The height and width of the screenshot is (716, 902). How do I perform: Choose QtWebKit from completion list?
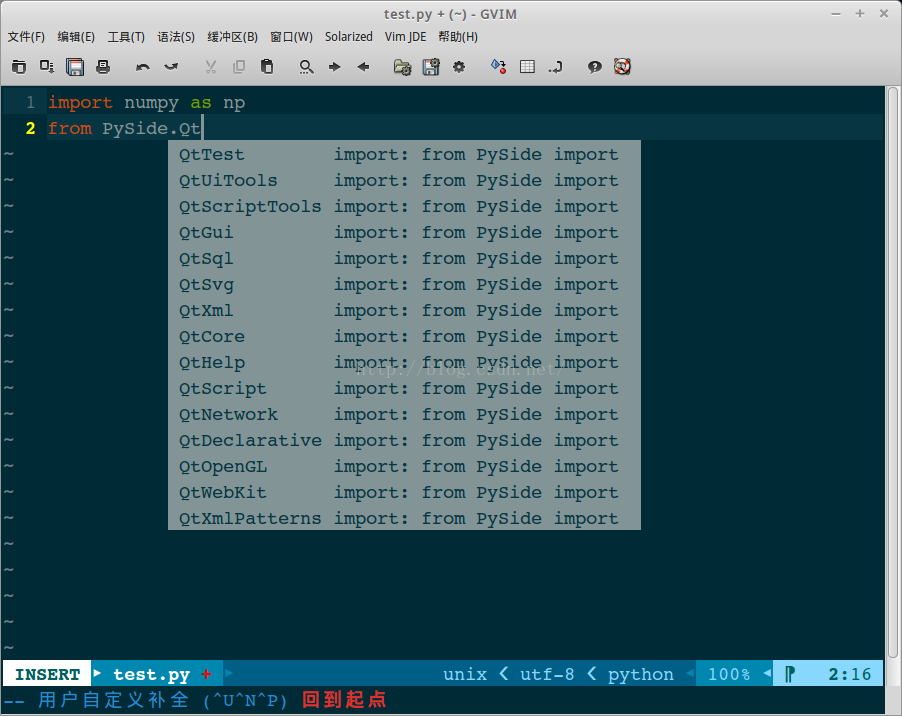404,492
